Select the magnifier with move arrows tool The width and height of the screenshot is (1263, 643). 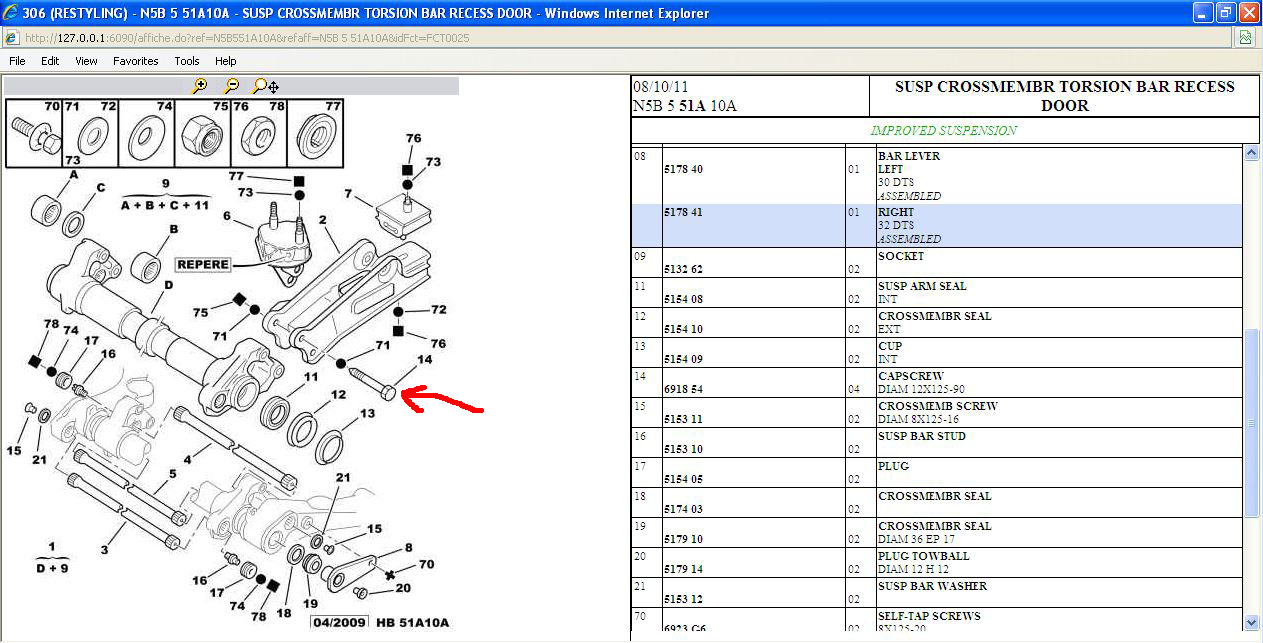pos(265,86)
